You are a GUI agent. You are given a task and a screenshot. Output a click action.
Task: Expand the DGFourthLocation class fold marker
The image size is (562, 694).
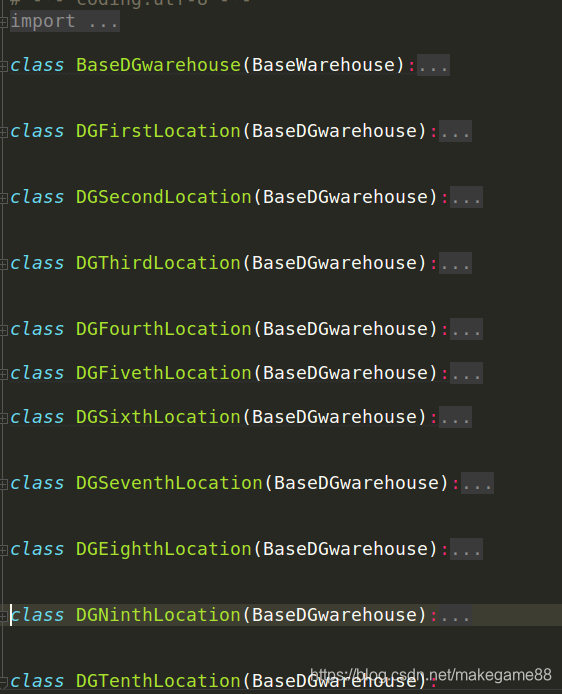point(3,330)
